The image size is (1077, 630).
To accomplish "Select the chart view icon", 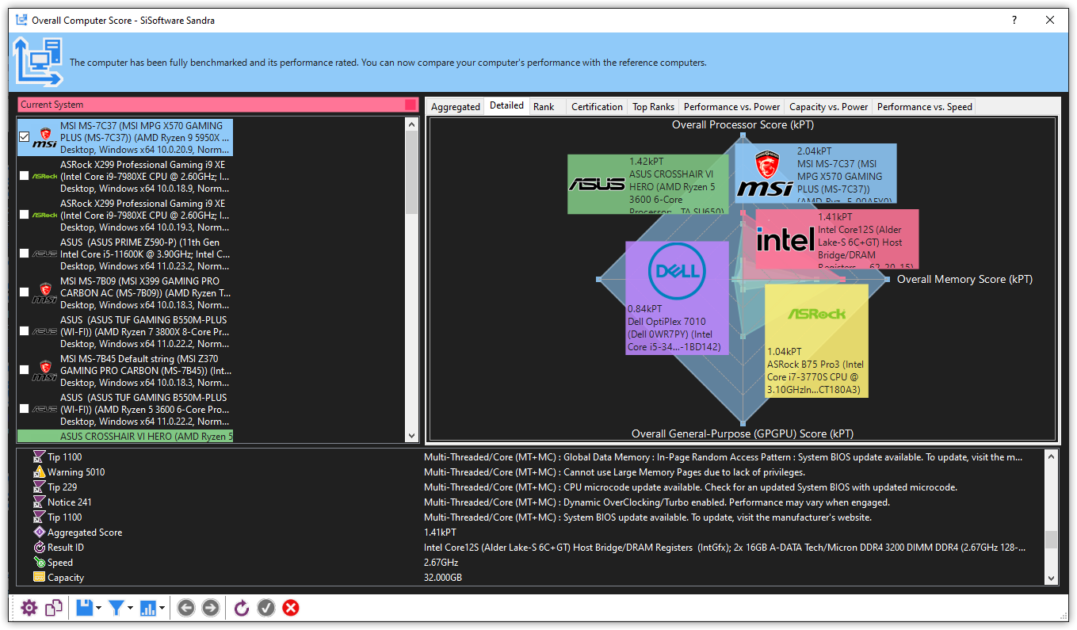I will pos(146,607).
